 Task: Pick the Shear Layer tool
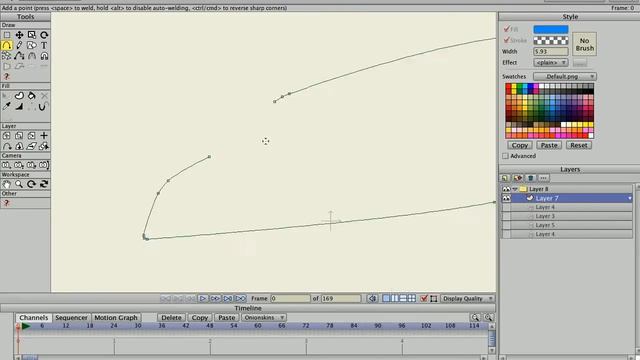[x=31, y=146]
